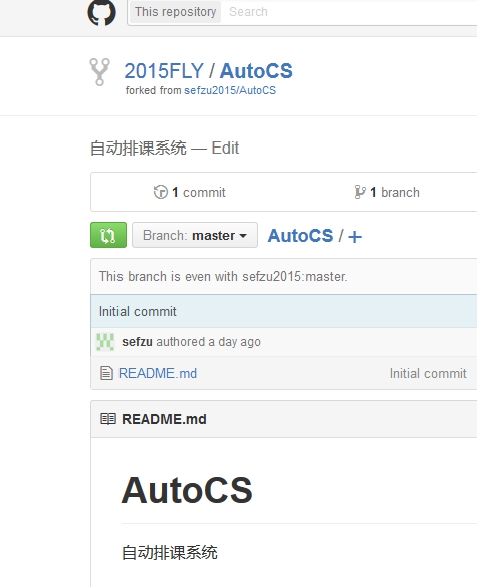The image size is (477, 587).
Task: Click This repository search scope label
Action: pyautogui.click(x=175, y=12)
